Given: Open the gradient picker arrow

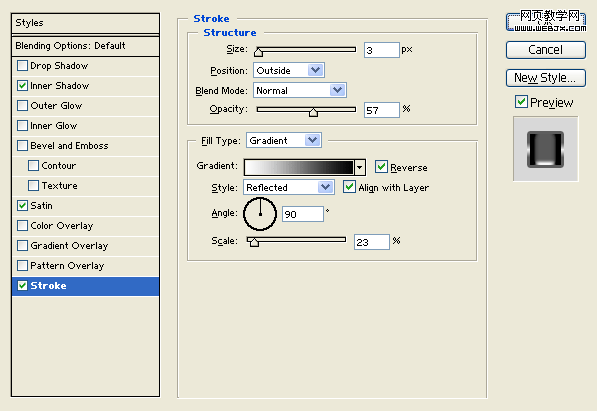Looking at the screenshot, I should pos(359,167).
